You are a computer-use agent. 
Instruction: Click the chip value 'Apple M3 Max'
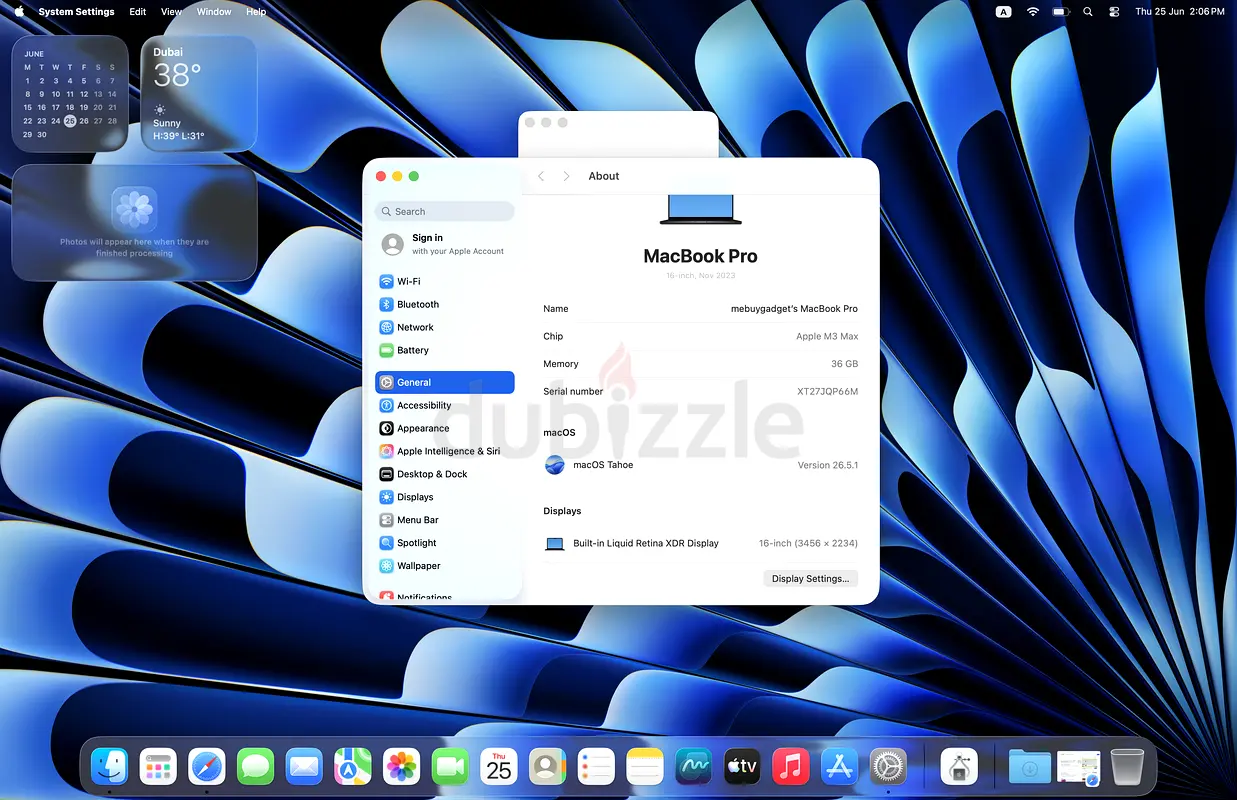pyautogui.click(x=827, y=336)
